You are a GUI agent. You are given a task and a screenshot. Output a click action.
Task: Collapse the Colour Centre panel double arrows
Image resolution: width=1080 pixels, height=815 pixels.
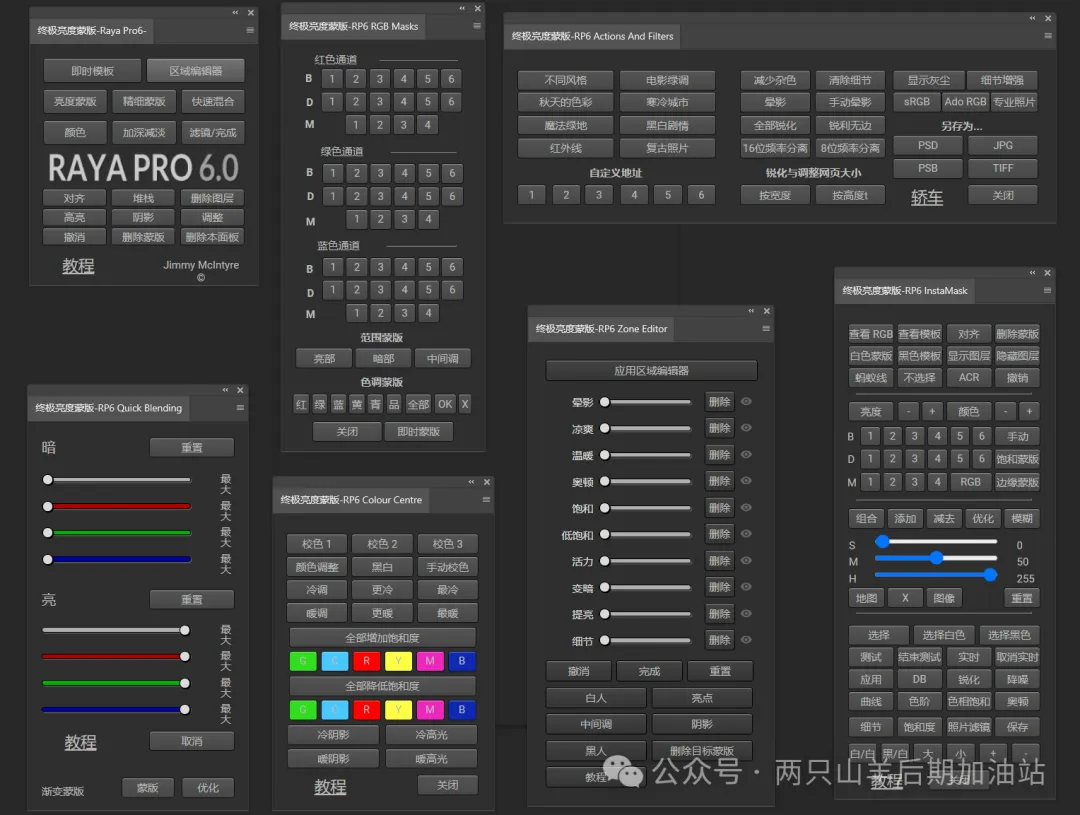pyautogui.click(x=471, y=482)
